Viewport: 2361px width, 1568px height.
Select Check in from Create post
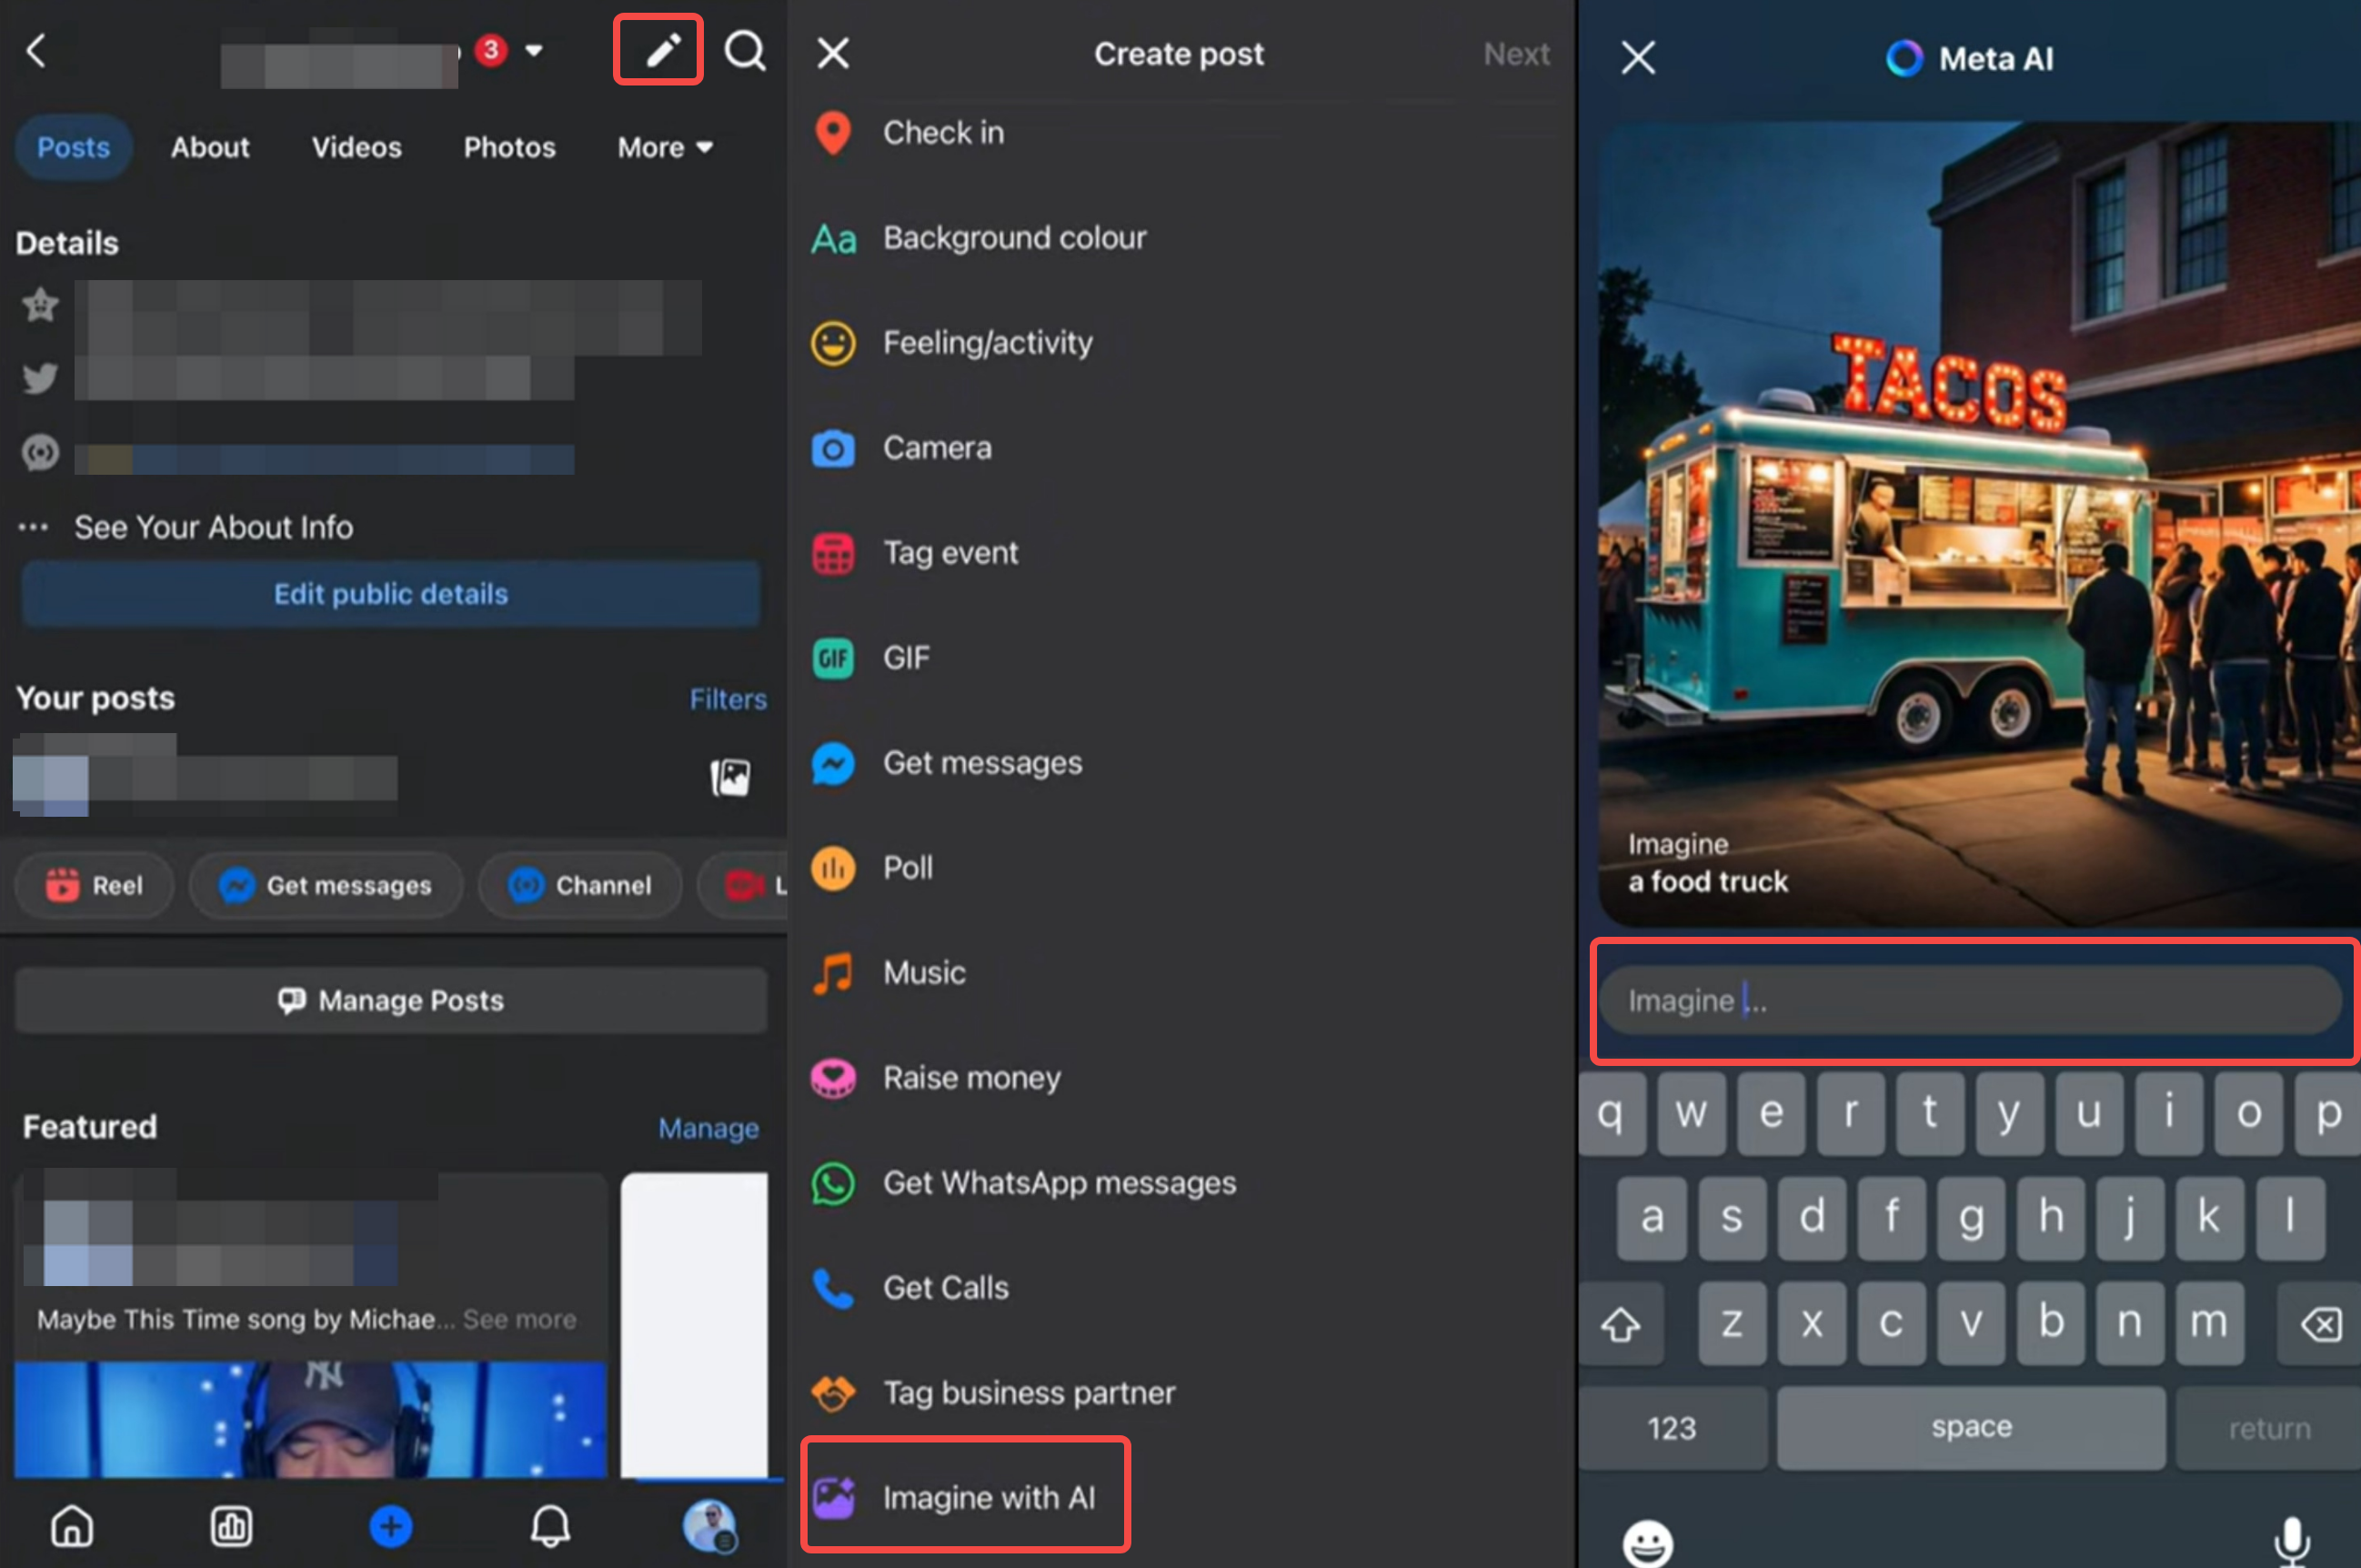tap(942, 132)
